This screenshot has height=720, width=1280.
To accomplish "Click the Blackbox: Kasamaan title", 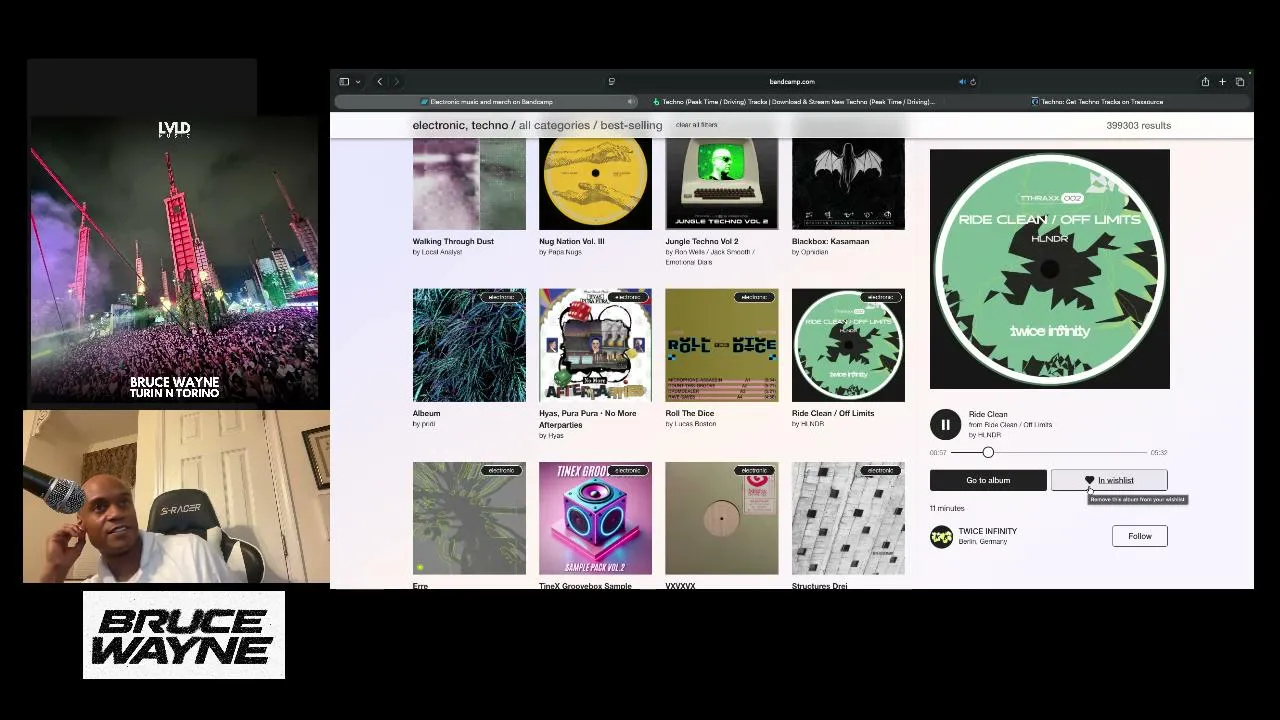I will [830, 241].
